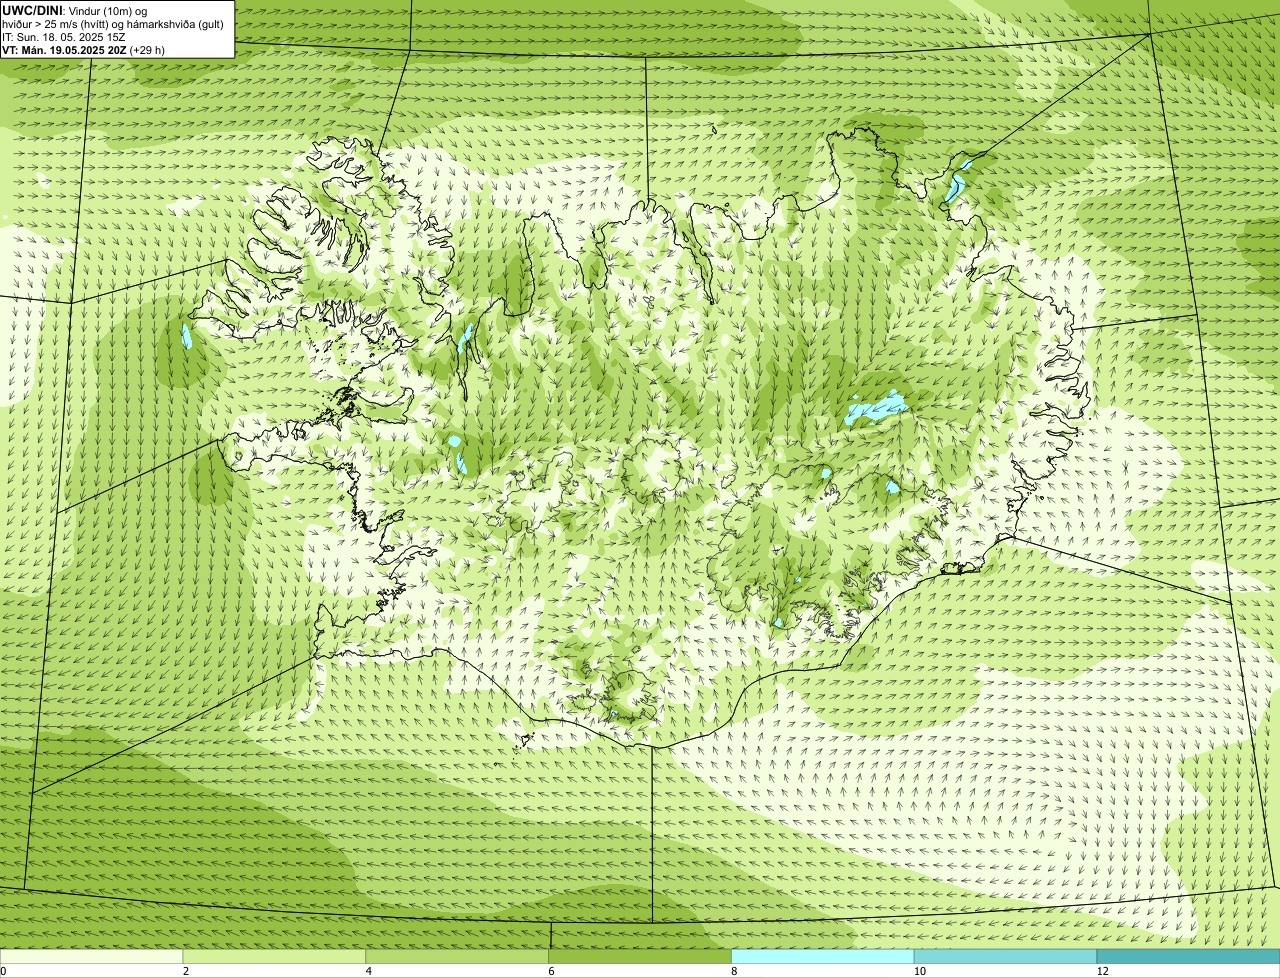Click the legend tick label "2"
The height and width of the screenshot is (978, 1280).
point(186,971)
